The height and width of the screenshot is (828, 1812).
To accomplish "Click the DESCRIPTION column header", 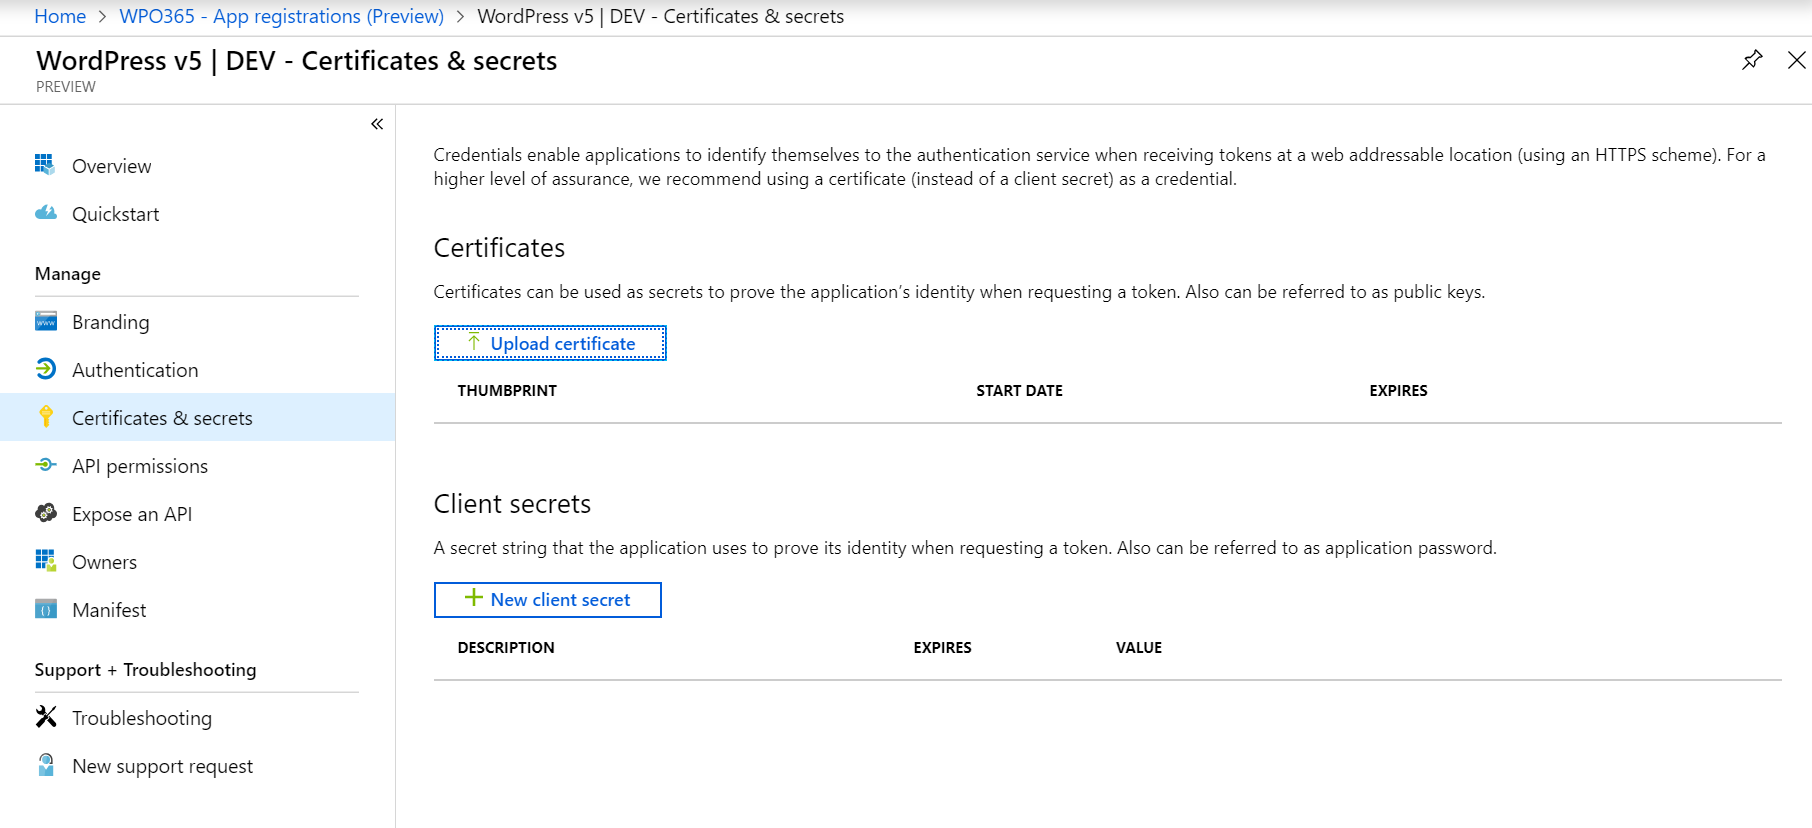I will coord(506,648).
